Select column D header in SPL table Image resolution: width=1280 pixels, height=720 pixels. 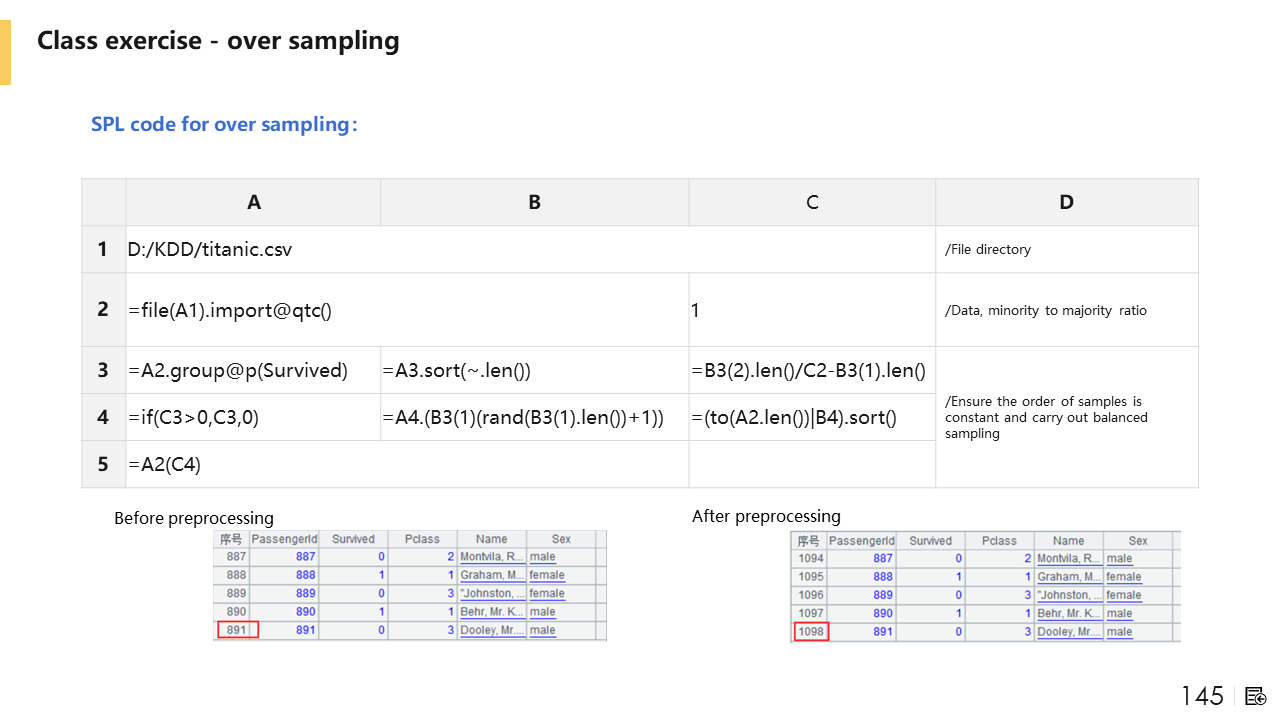click(x=1066, y=202)
